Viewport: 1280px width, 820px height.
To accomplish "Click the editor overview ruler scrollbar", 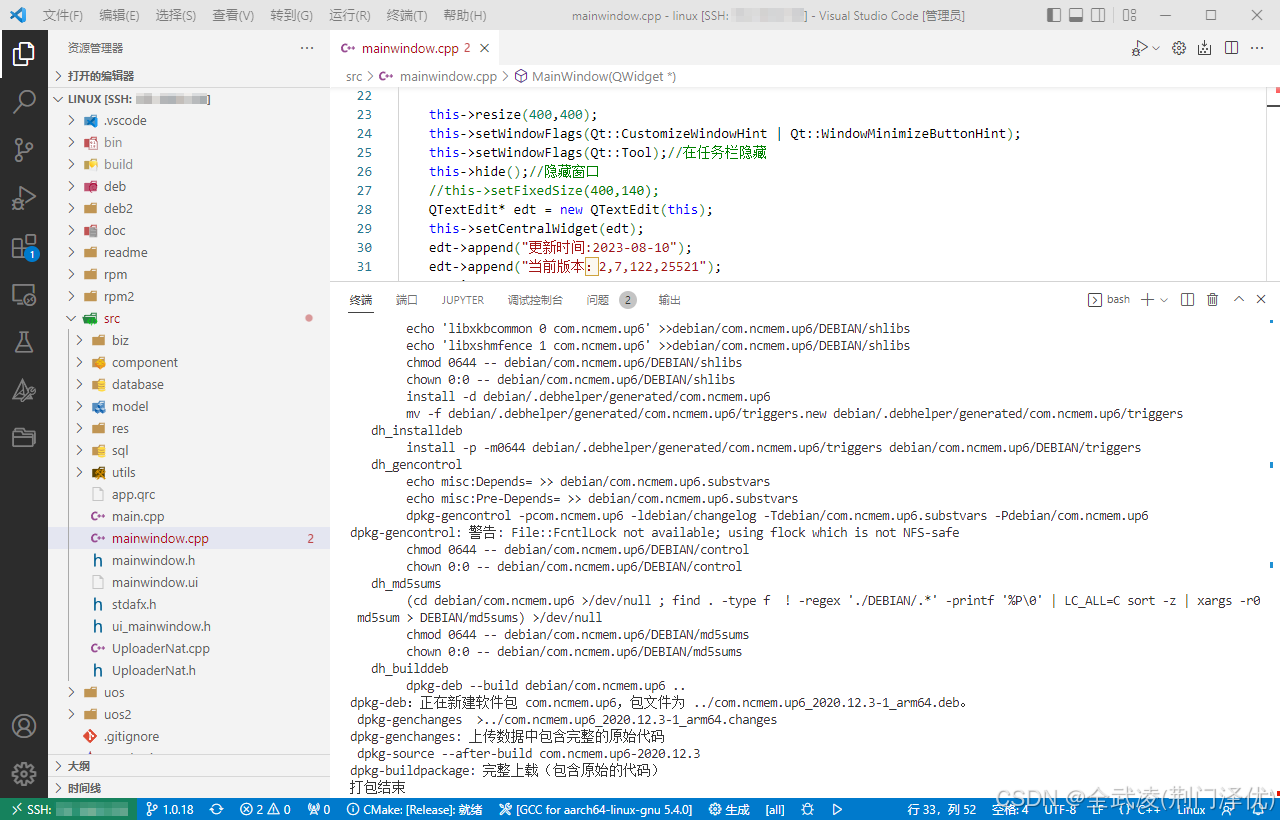I will pyautogui.click(x=1273, y=180).
